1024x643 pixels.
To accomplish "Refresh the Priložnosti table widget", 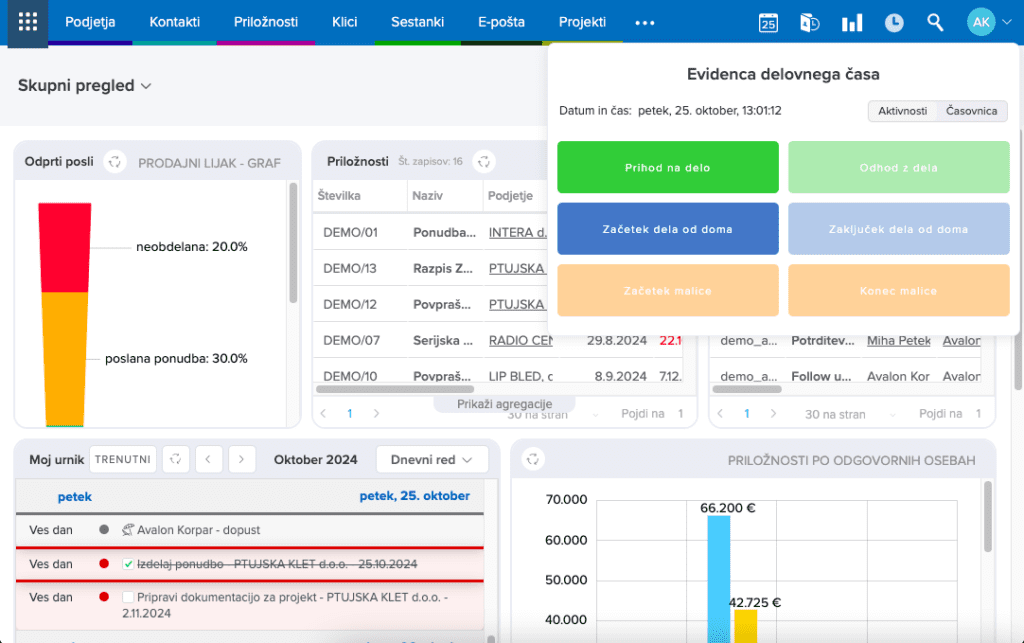I will click(484, 161).
